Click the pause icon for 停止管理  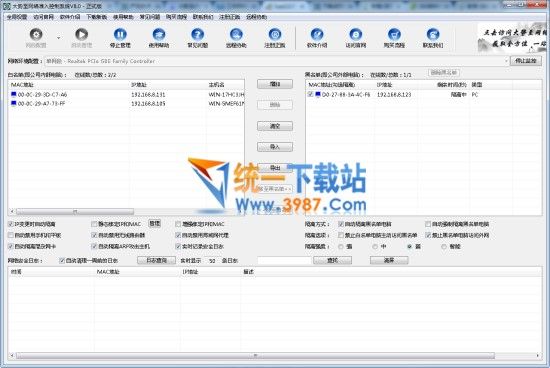(x=120, y=34)
